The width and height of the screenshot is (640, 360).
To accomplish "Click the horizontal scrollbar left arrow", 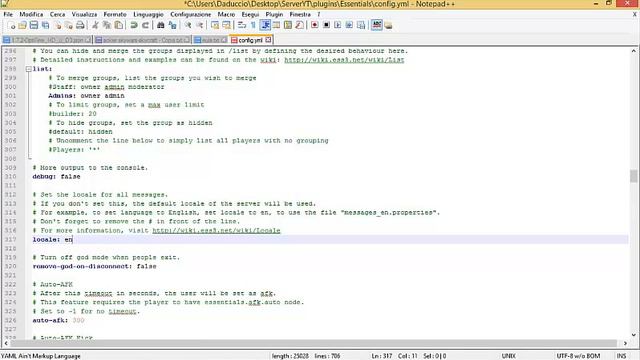I will (x=6, y=343).
